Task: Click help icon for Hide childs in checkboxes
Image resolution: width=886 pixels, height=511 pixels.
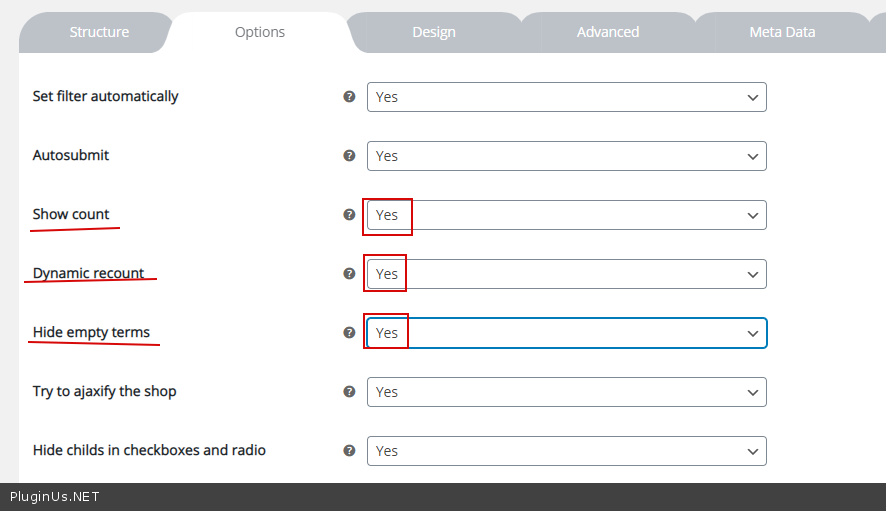Action: [349, 450]
